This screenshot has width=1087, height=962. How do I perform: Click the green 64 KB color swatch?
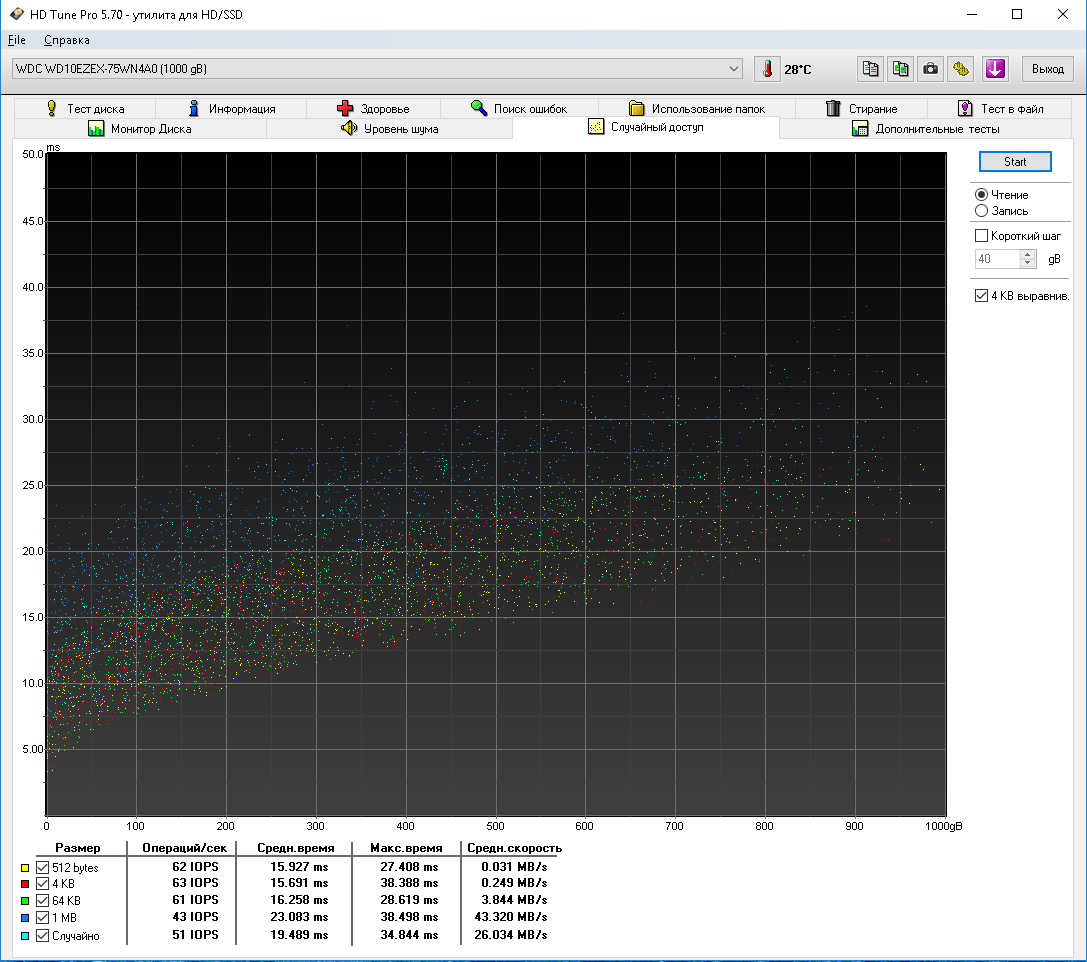pos(25,900)
